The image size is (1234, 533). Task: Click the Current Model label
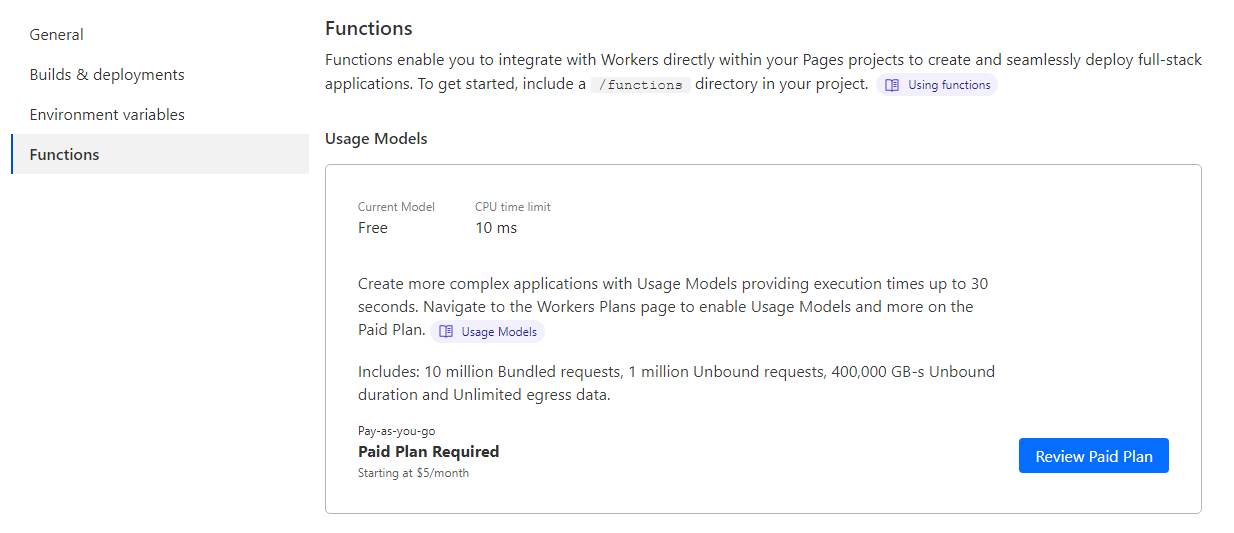[x=396, y=207]
